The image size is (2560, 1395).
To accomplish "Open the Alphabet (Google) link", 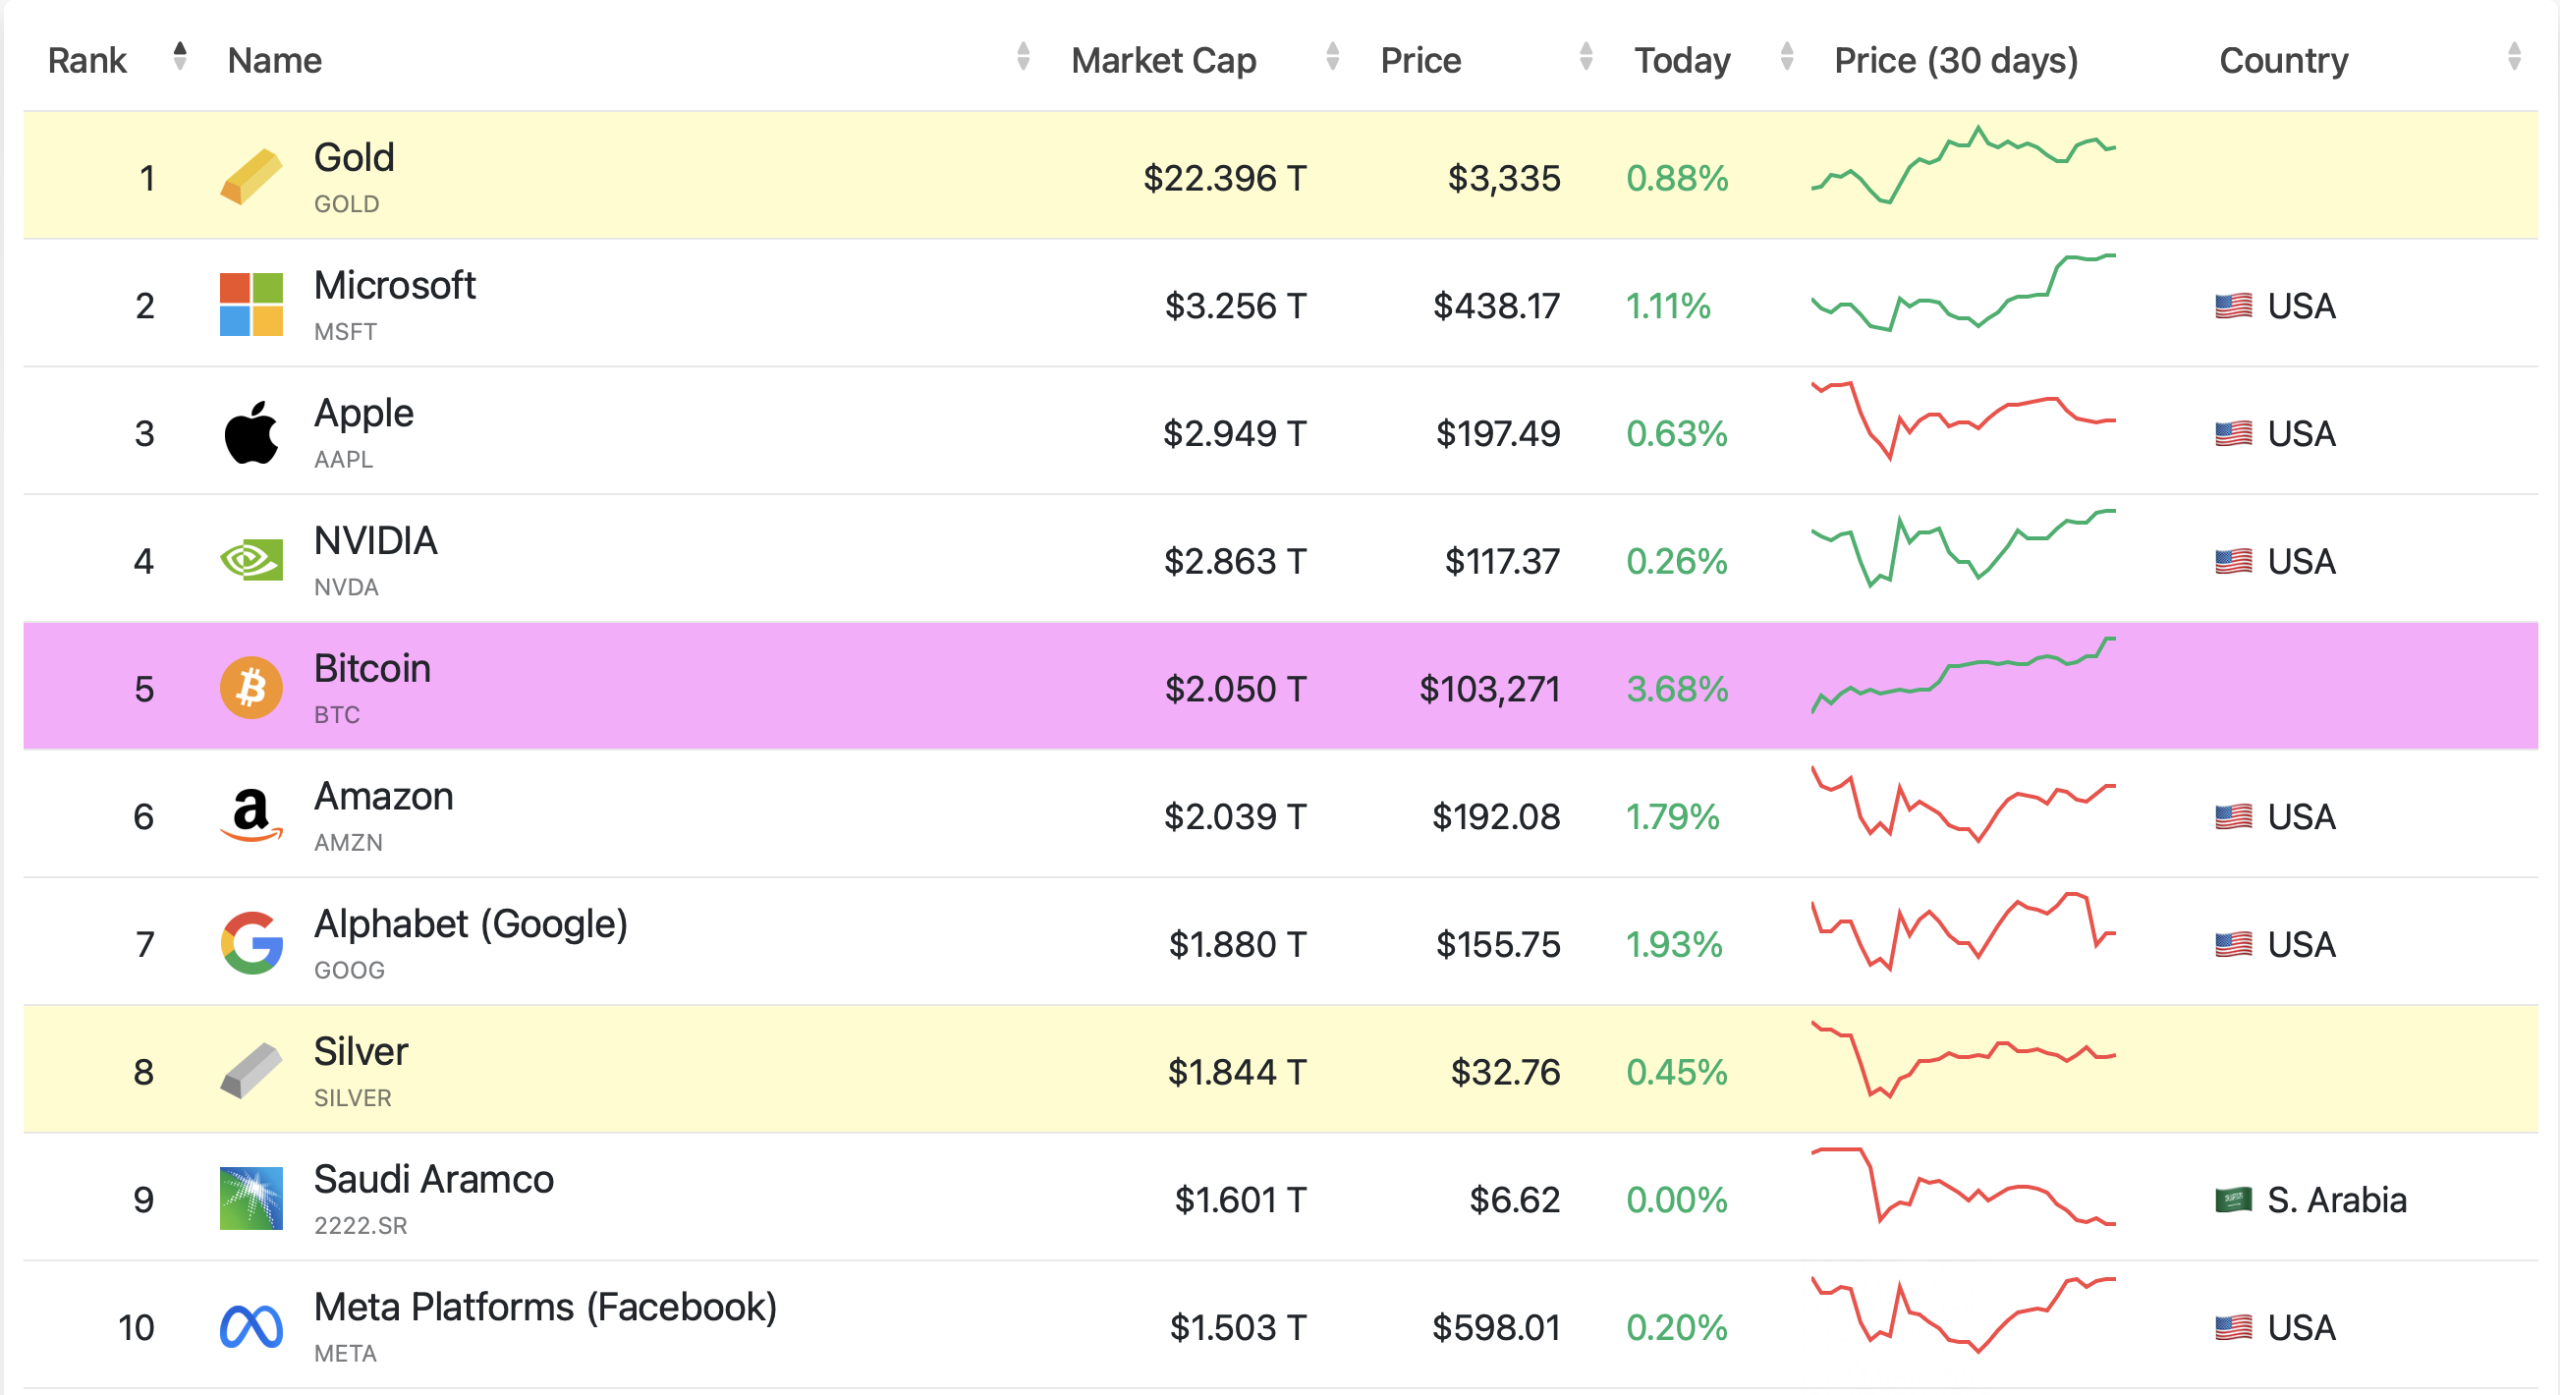I will pos(471,924).
